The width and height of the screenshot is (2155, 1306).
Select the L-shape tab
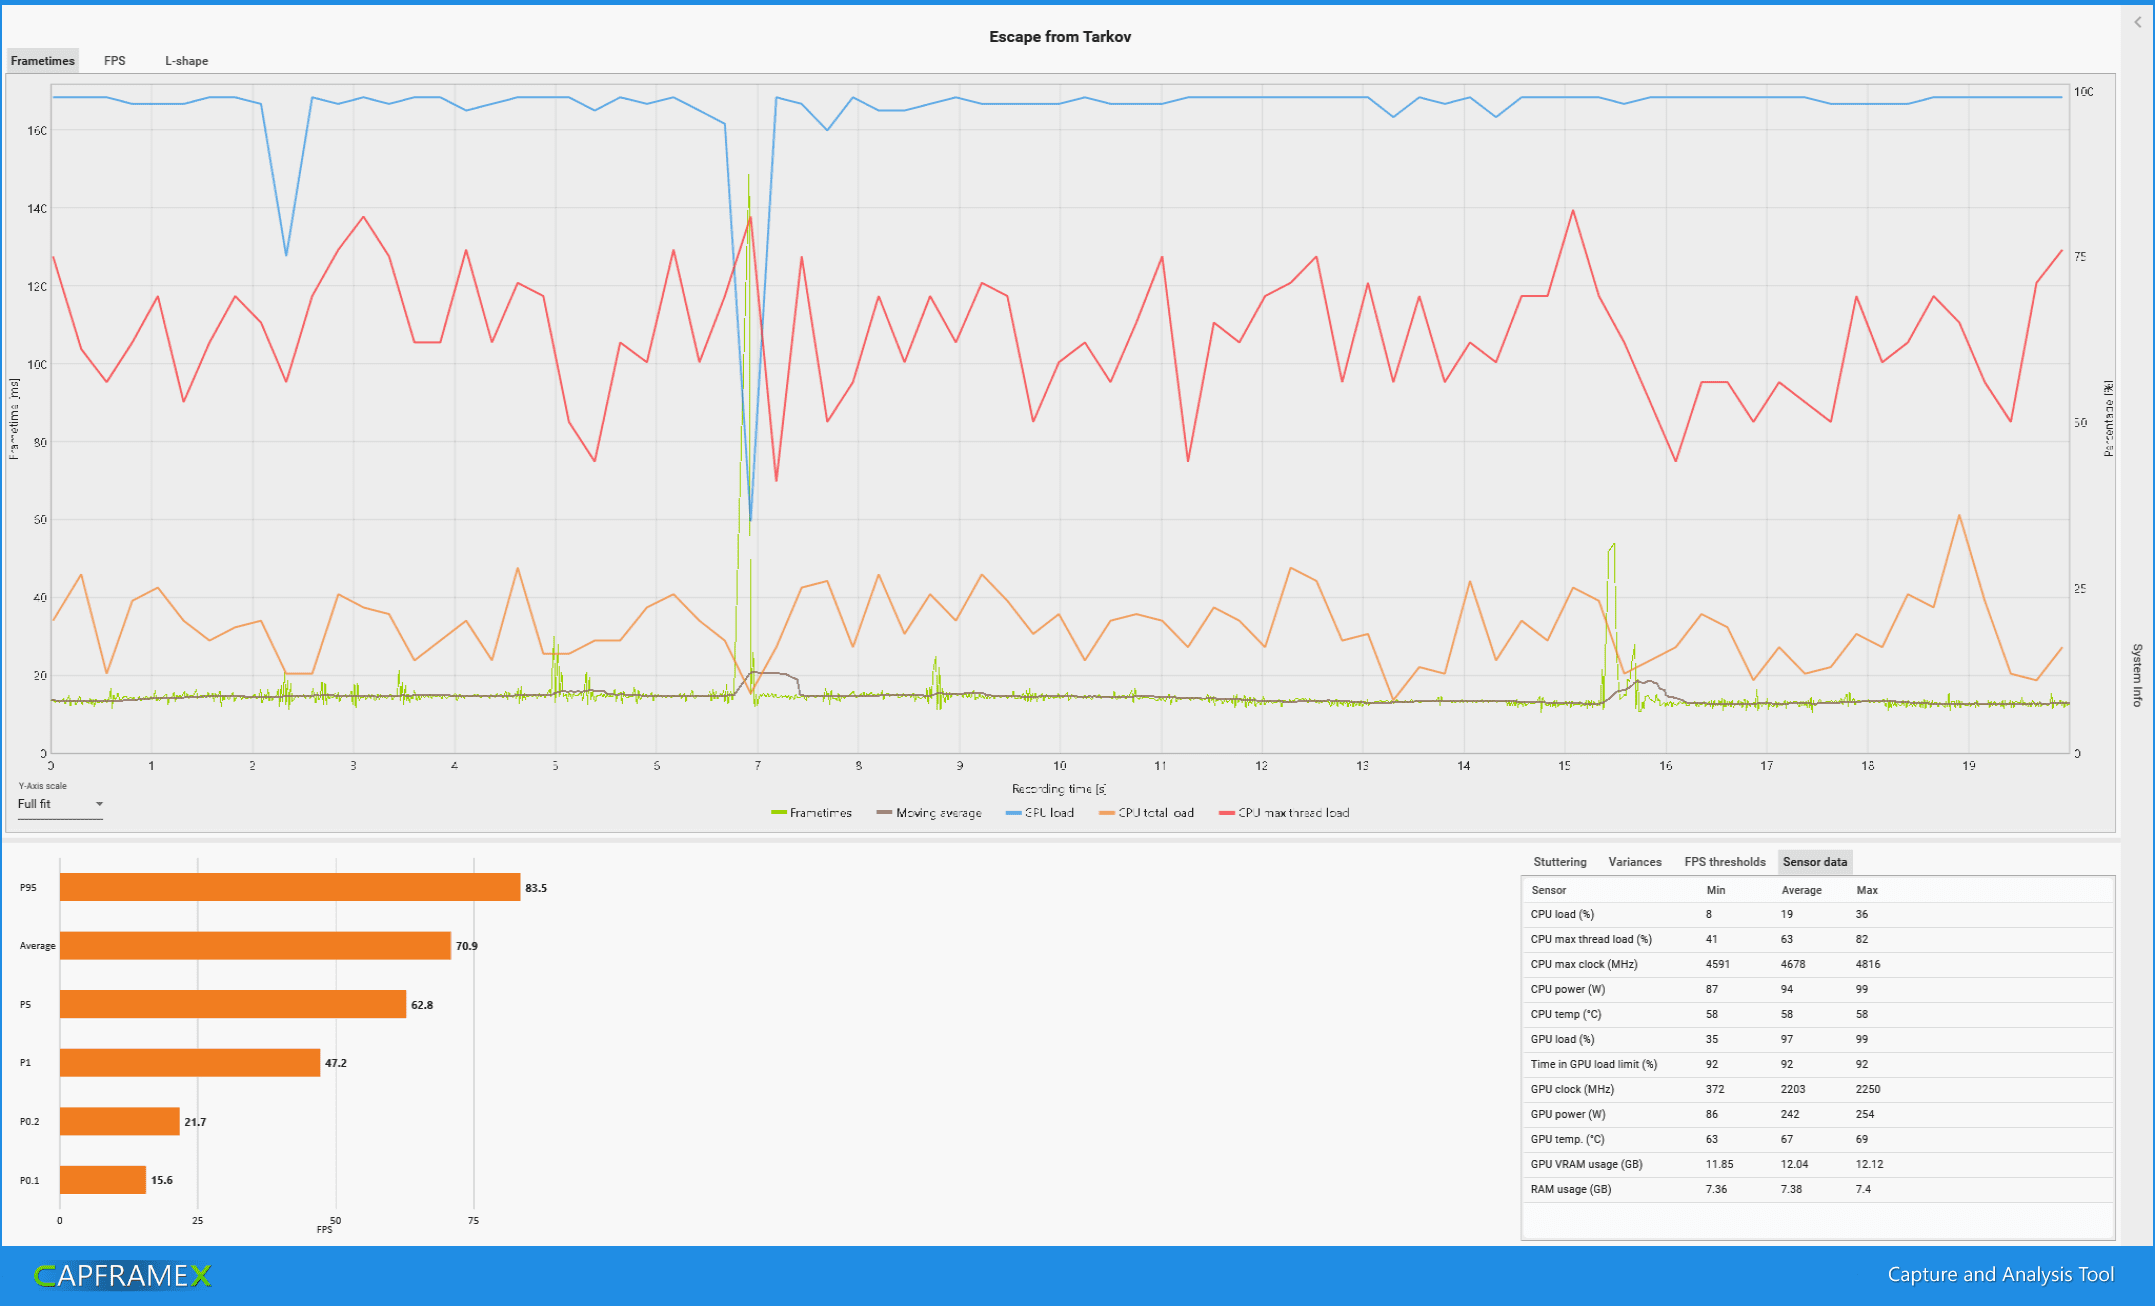click(x=187, y=61)
